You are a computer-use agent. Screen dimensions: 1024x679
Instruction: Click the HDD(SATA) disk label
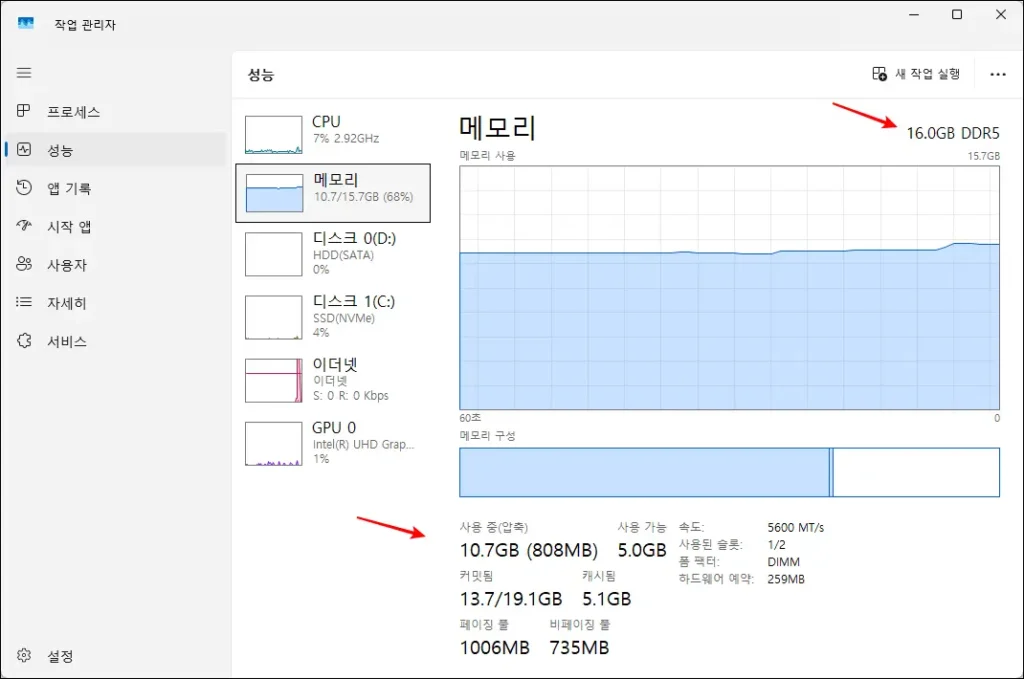[x=344, y=255]
